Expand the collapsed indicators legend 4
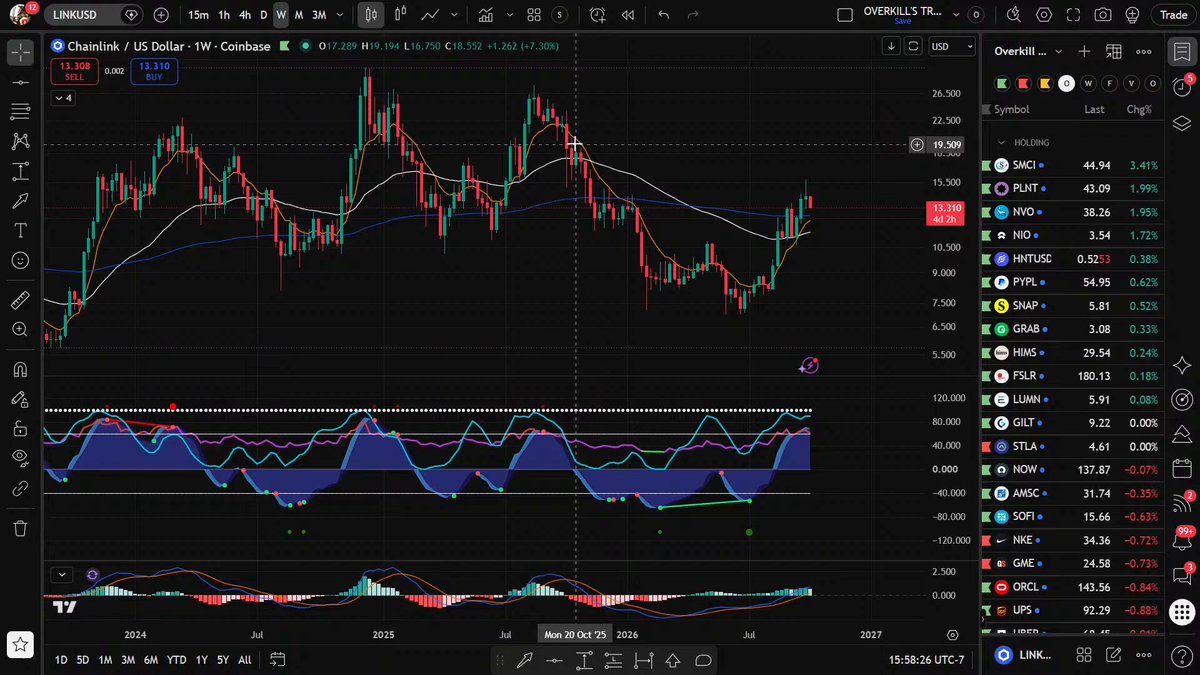The width and height of the screenshot is (1200, 675). pos(62,97)
